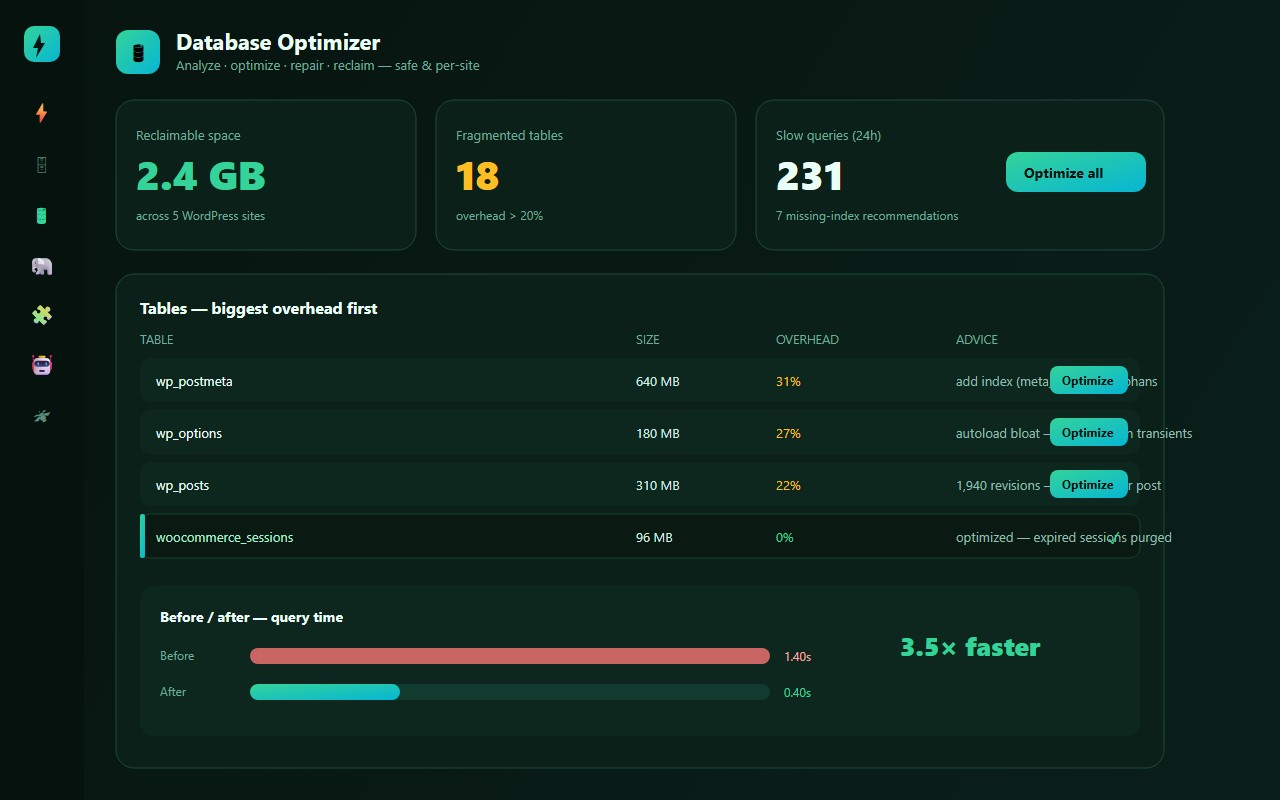Screen dimensions: 1280x800
Task: Open the satellite sidebar icon
Action: [42, 416]
